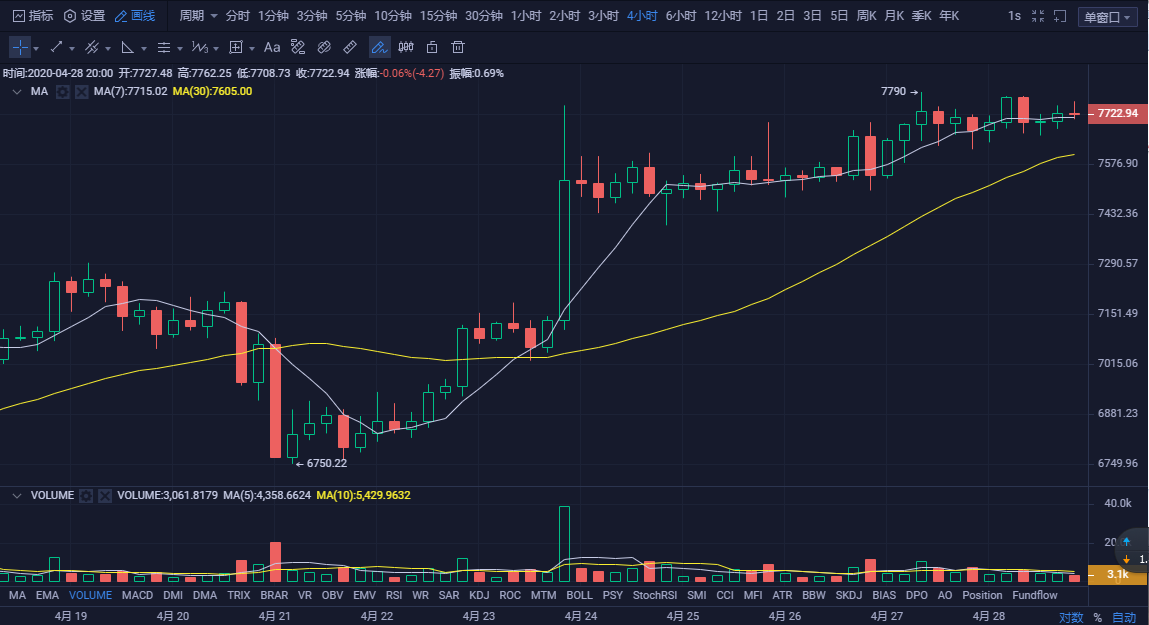Expand the rectangle shape dropdown arrow
This screenshot has height=625, width=1149.
[x=251, y=48]
